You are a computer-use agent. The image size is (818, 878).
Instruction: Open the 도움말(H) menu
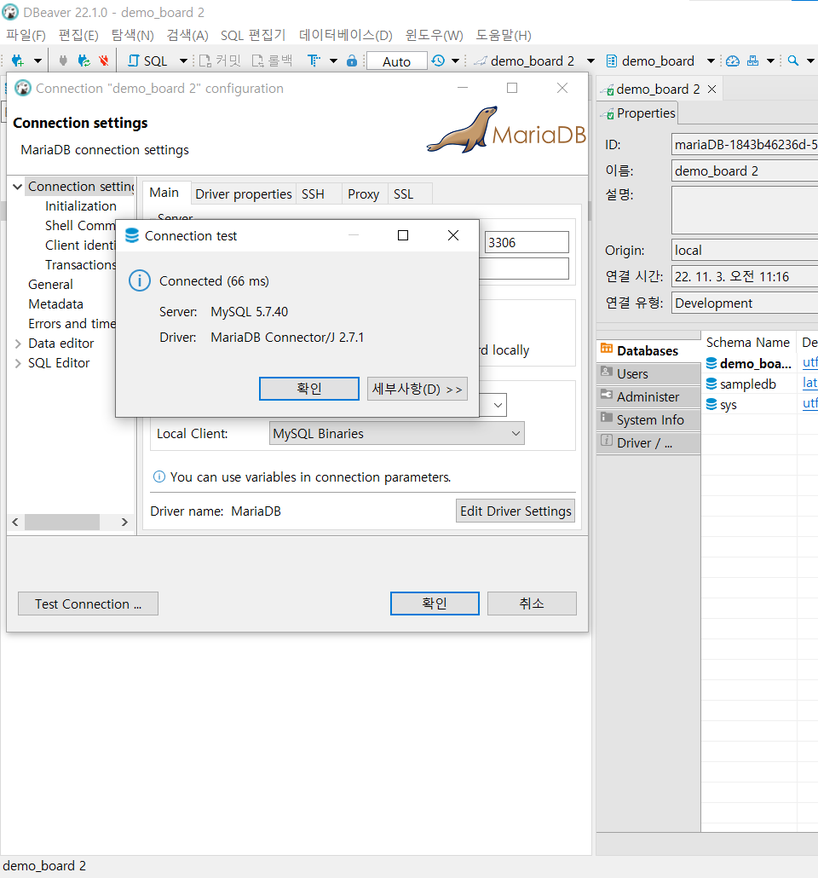[503, 35]
